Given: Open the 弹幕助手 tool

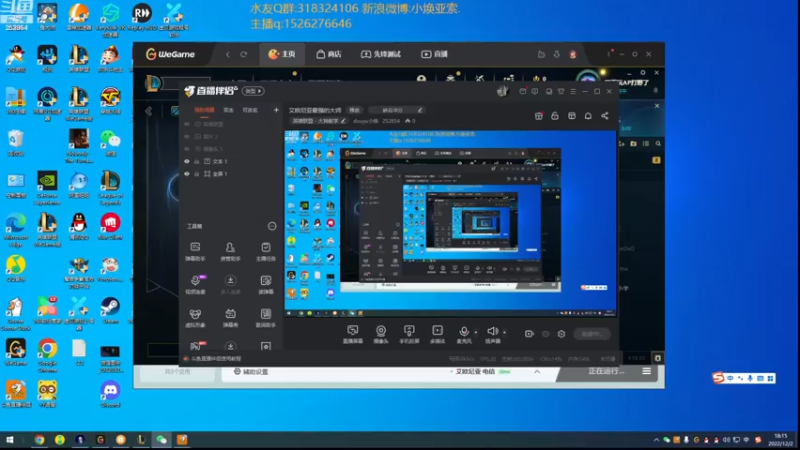Looking at the screenshot, I should (195, 252).
